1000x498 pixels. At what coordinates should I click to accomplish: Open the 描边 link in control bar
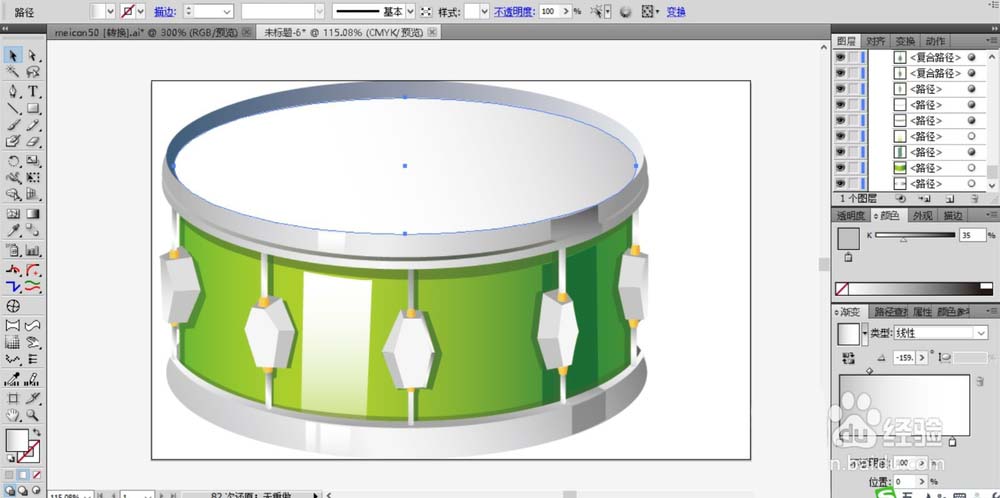pyautogui.click(x=164, y=11)
